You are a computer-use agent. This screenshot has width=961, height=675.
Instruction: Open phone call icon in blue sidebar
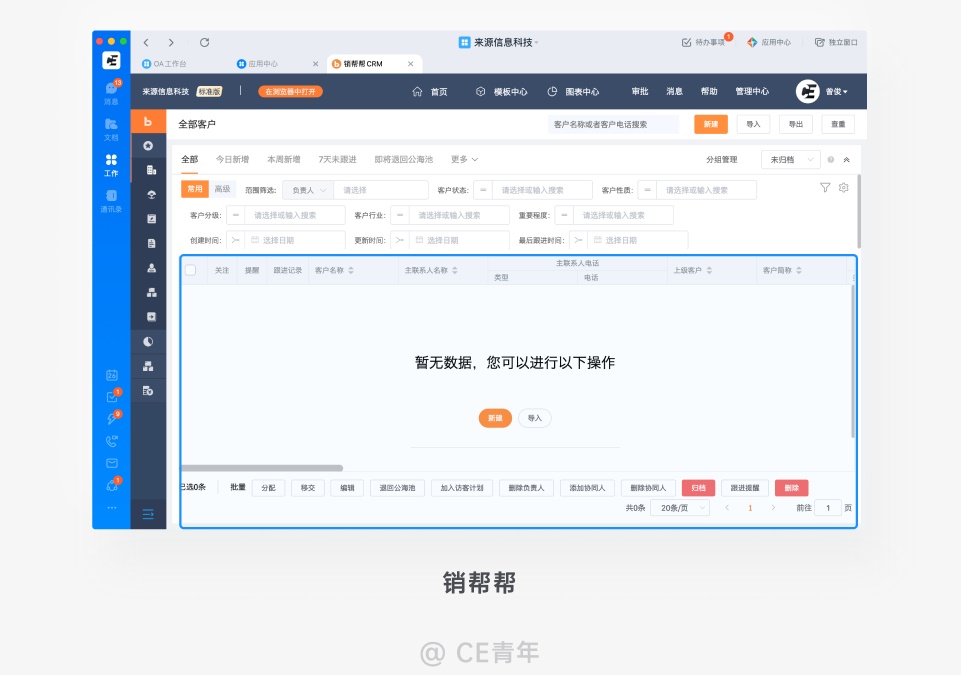coord(112,441)
